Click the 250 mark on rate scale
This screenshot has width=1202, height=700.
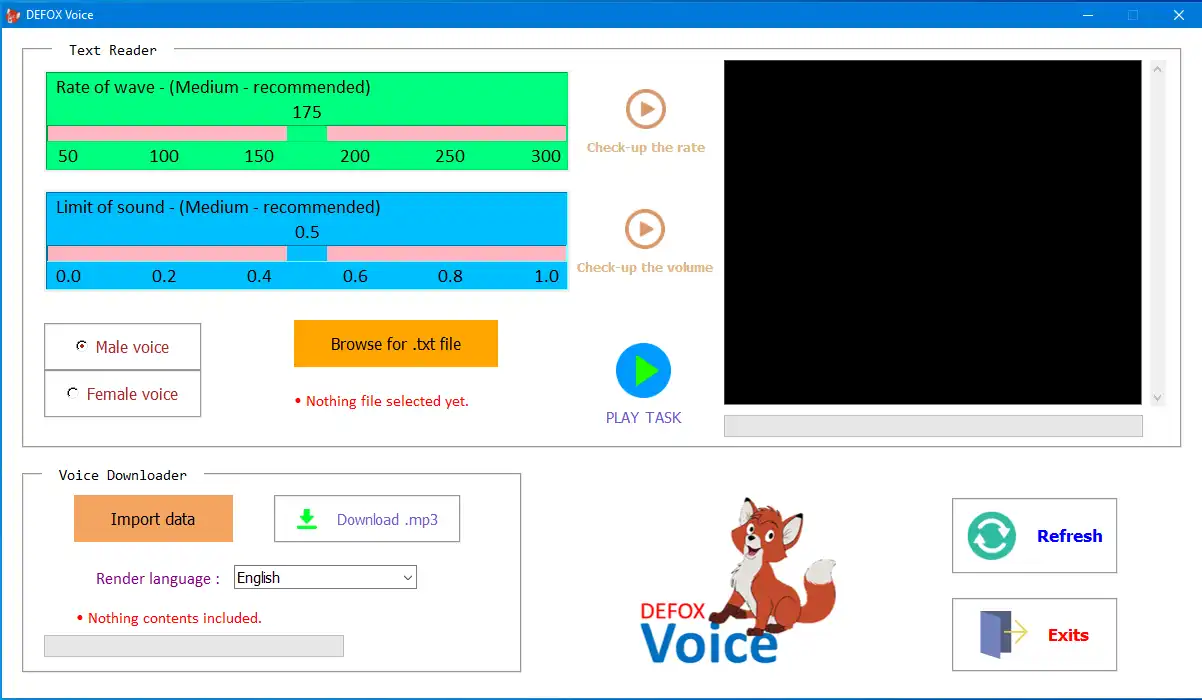450,156
